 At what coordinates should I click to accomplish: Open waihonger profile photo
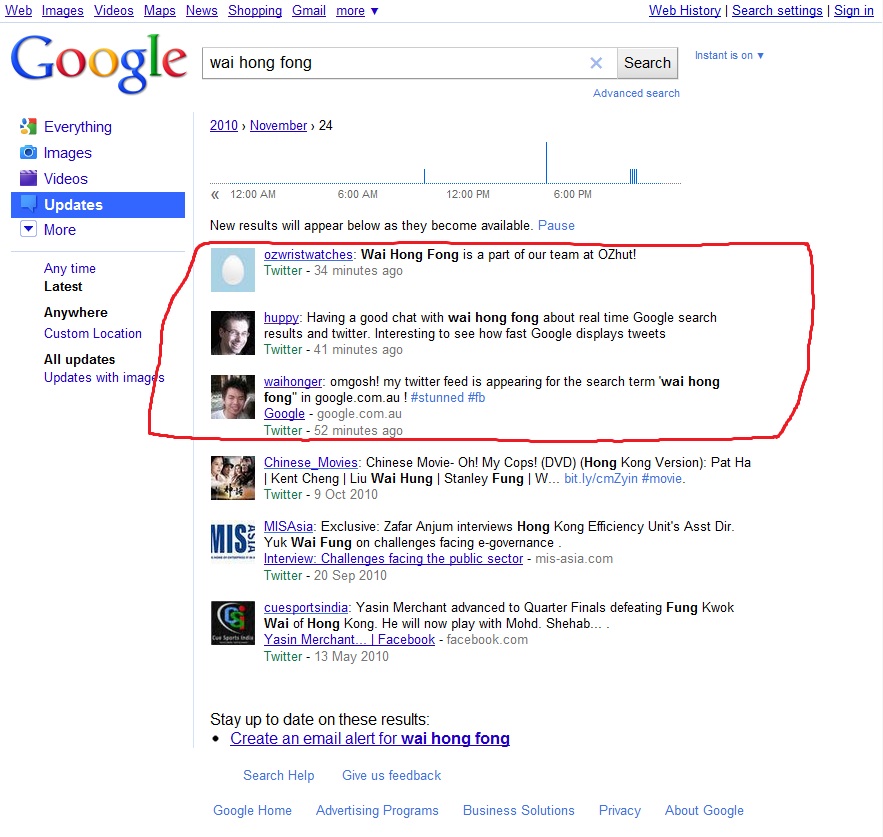[233, 397]
